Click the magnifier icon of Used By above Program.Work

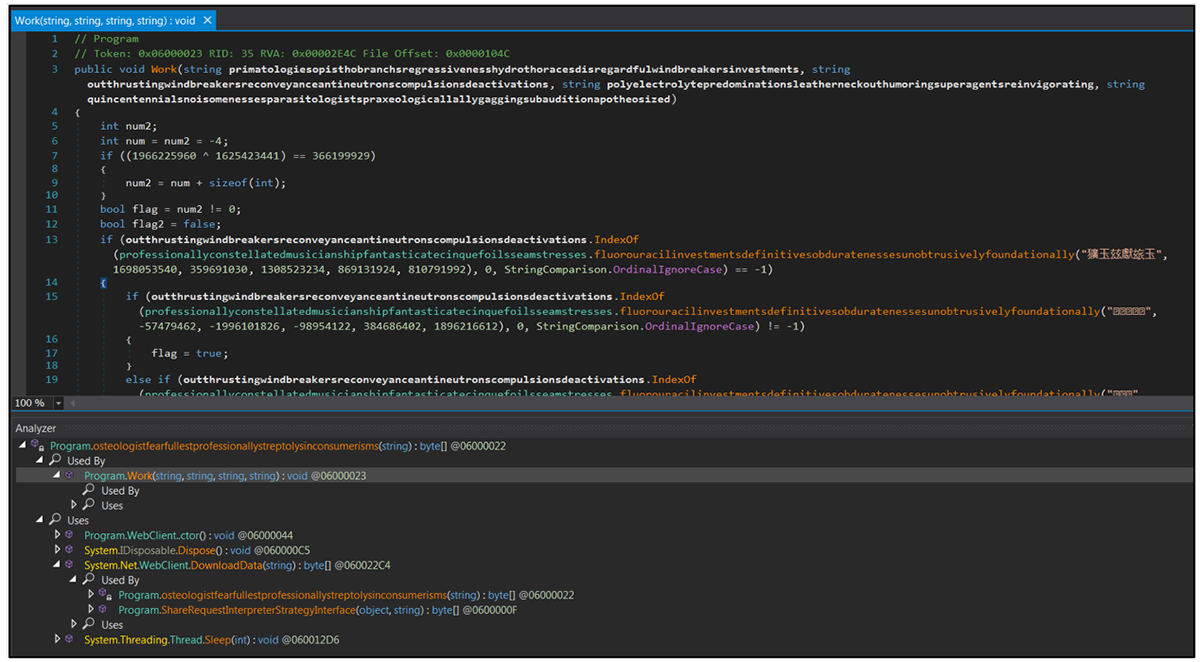pyautogui.click(x=55, y=461)
